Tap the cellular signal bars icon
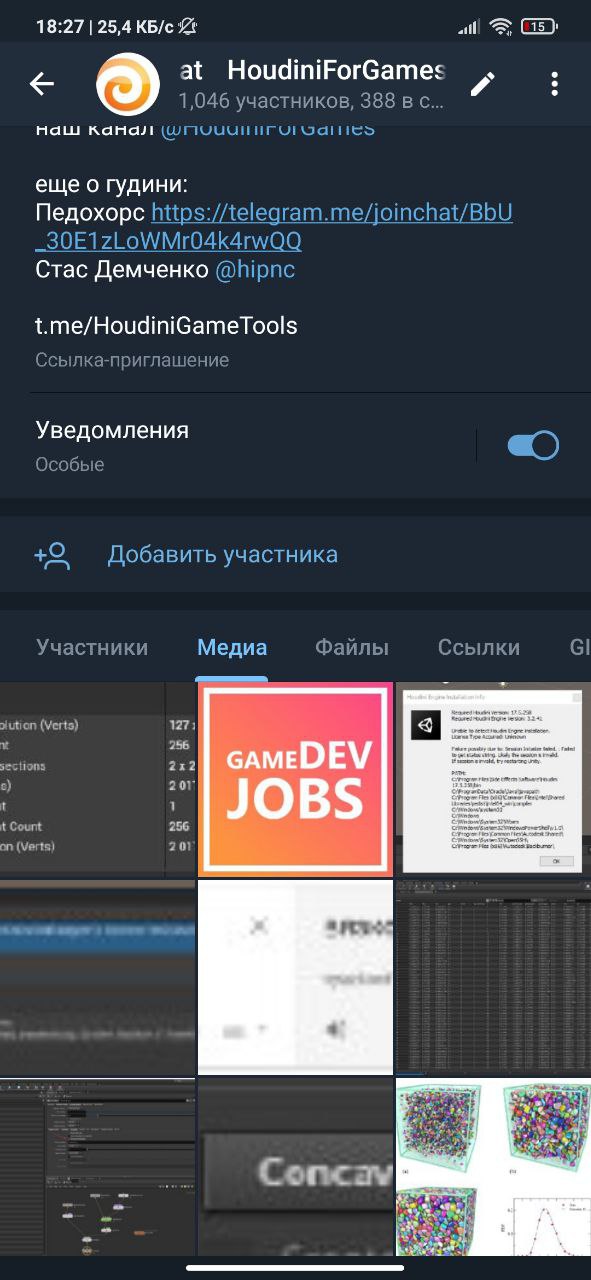591x1280 pixels. [469, 27]
